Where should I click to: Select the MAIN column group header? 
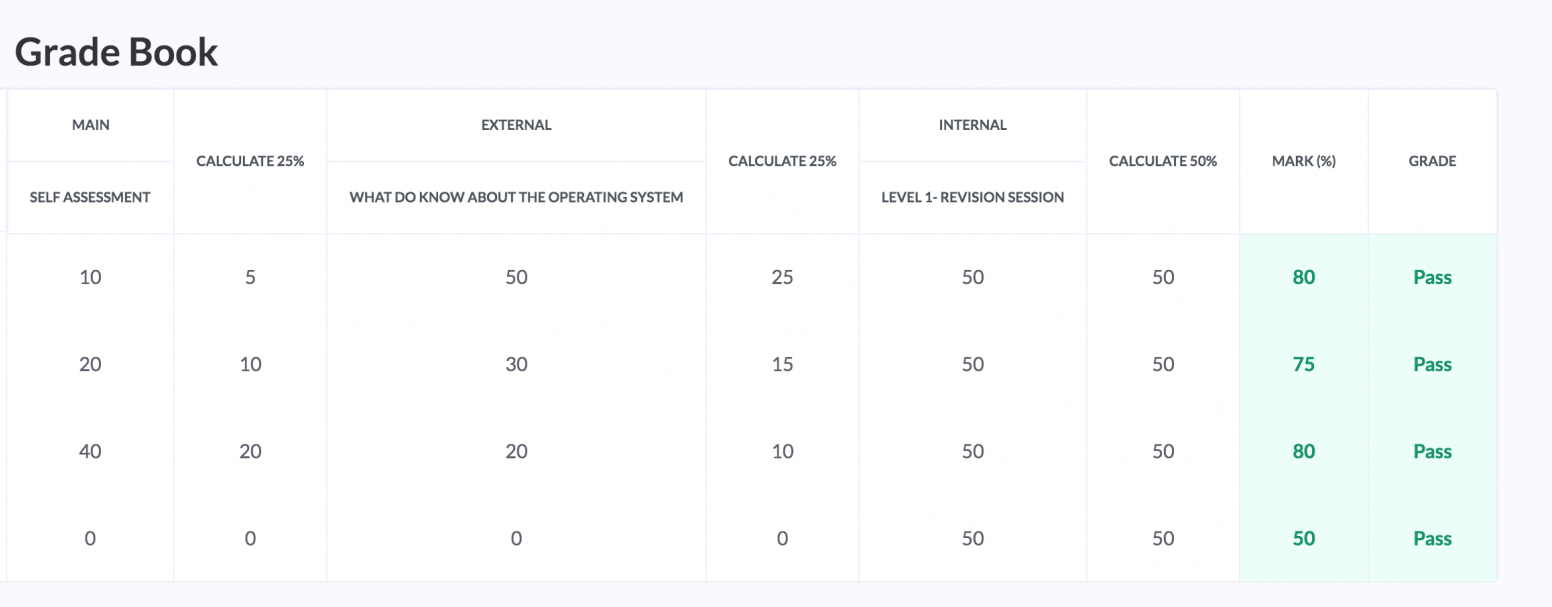coord(90,125)
